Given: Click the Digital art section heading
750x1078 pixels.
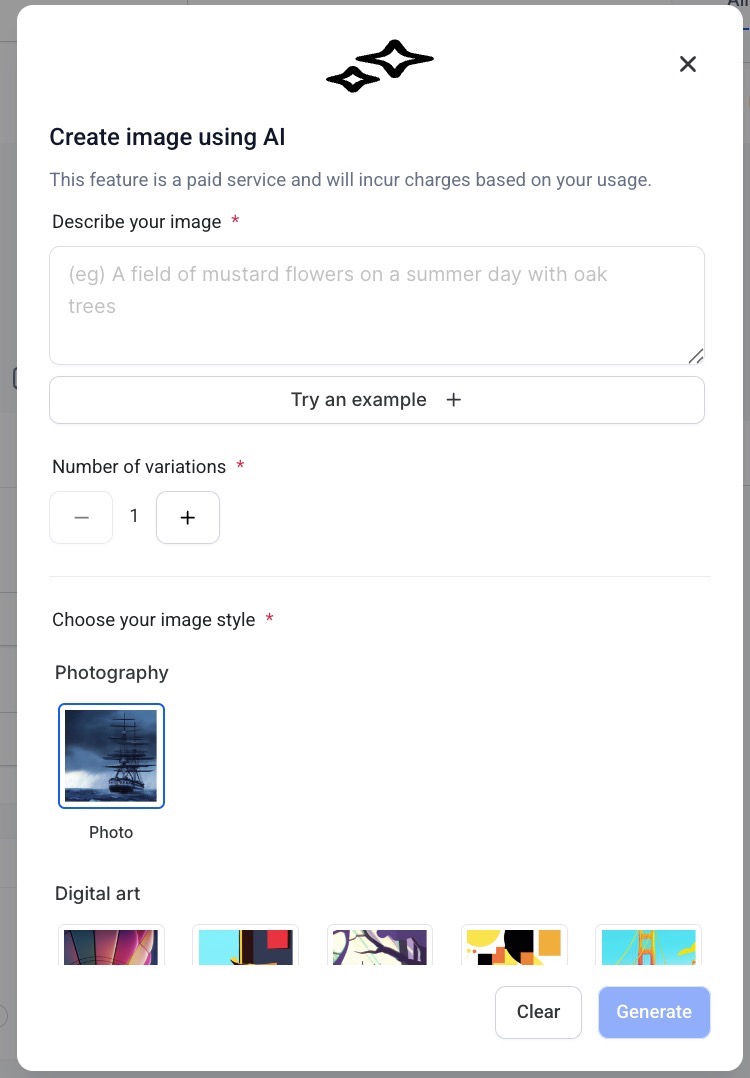Looking at the screenshot, I should click(x=98, y=893).
